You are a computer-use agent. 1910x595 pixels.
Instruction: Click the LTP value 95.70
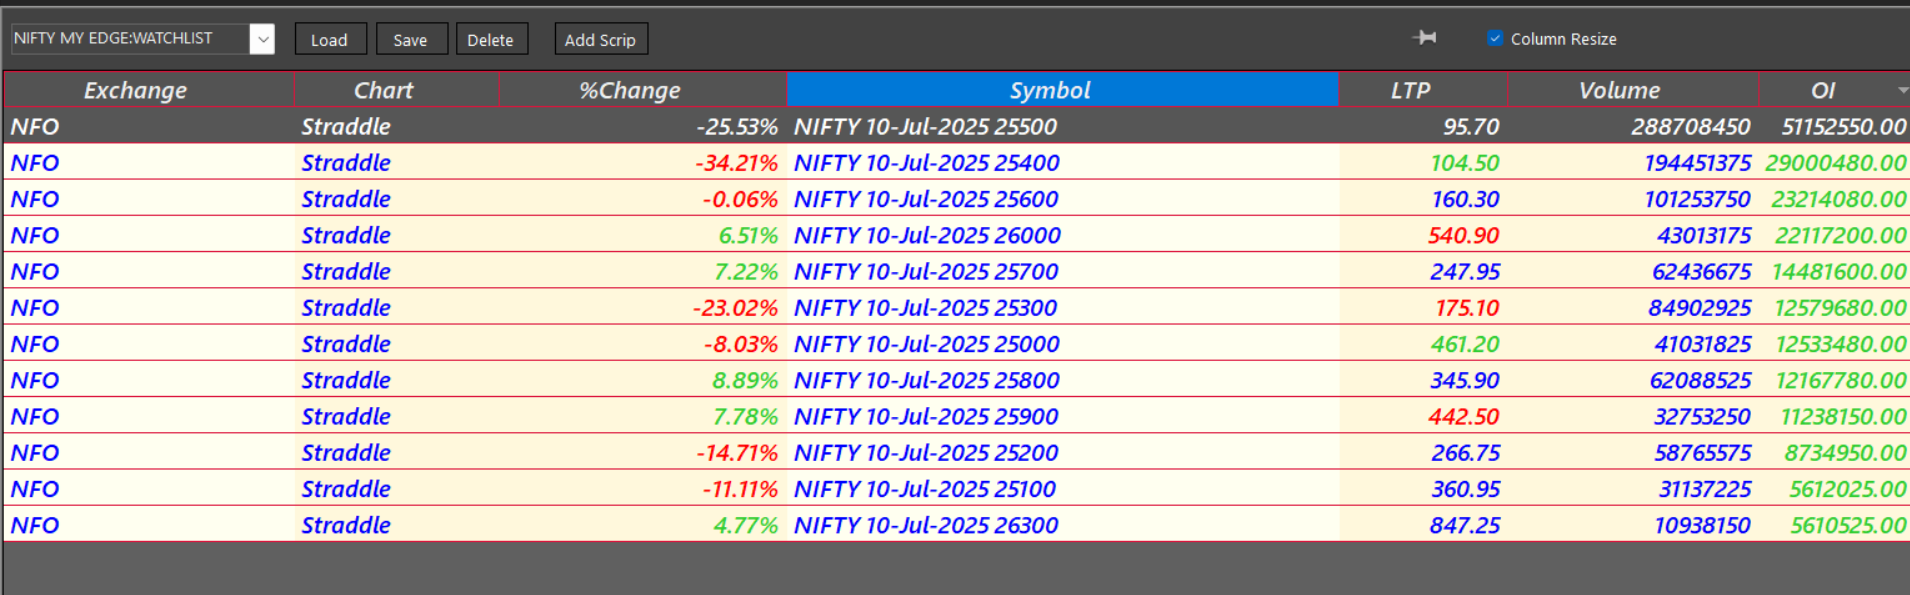point(1471,127)
